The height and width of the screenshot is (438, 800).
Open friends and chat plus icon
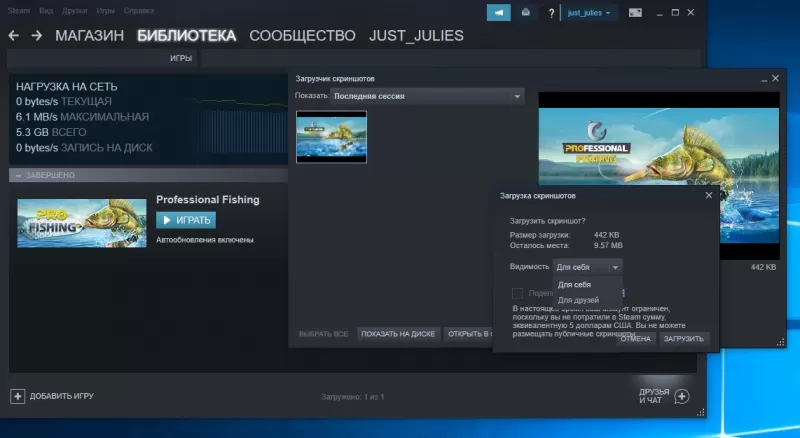coord(682,396)
